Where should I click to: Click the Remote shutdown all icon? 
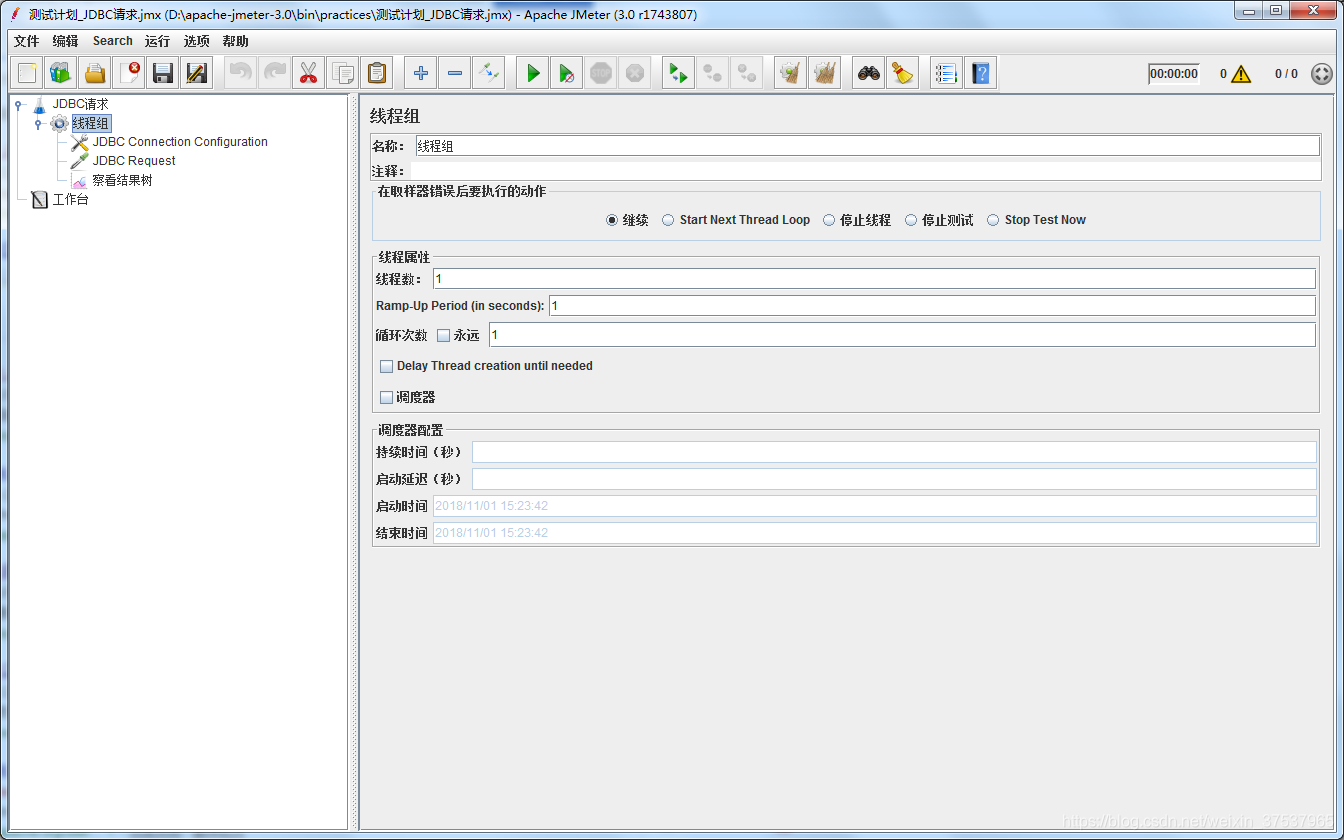[747, 73]
